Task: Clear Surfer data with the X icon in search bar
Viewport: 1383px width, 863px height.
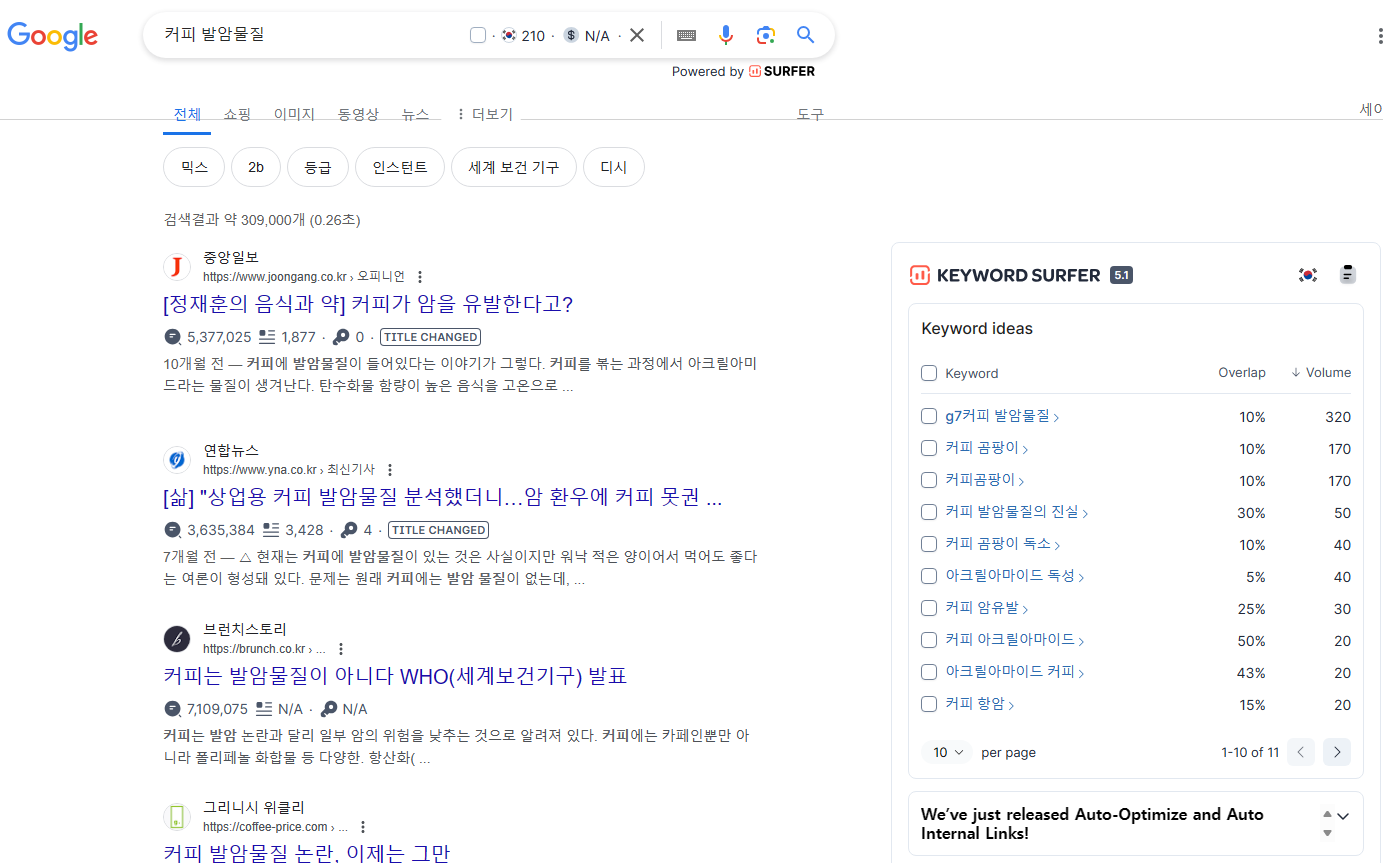Action: coord(637,35)
